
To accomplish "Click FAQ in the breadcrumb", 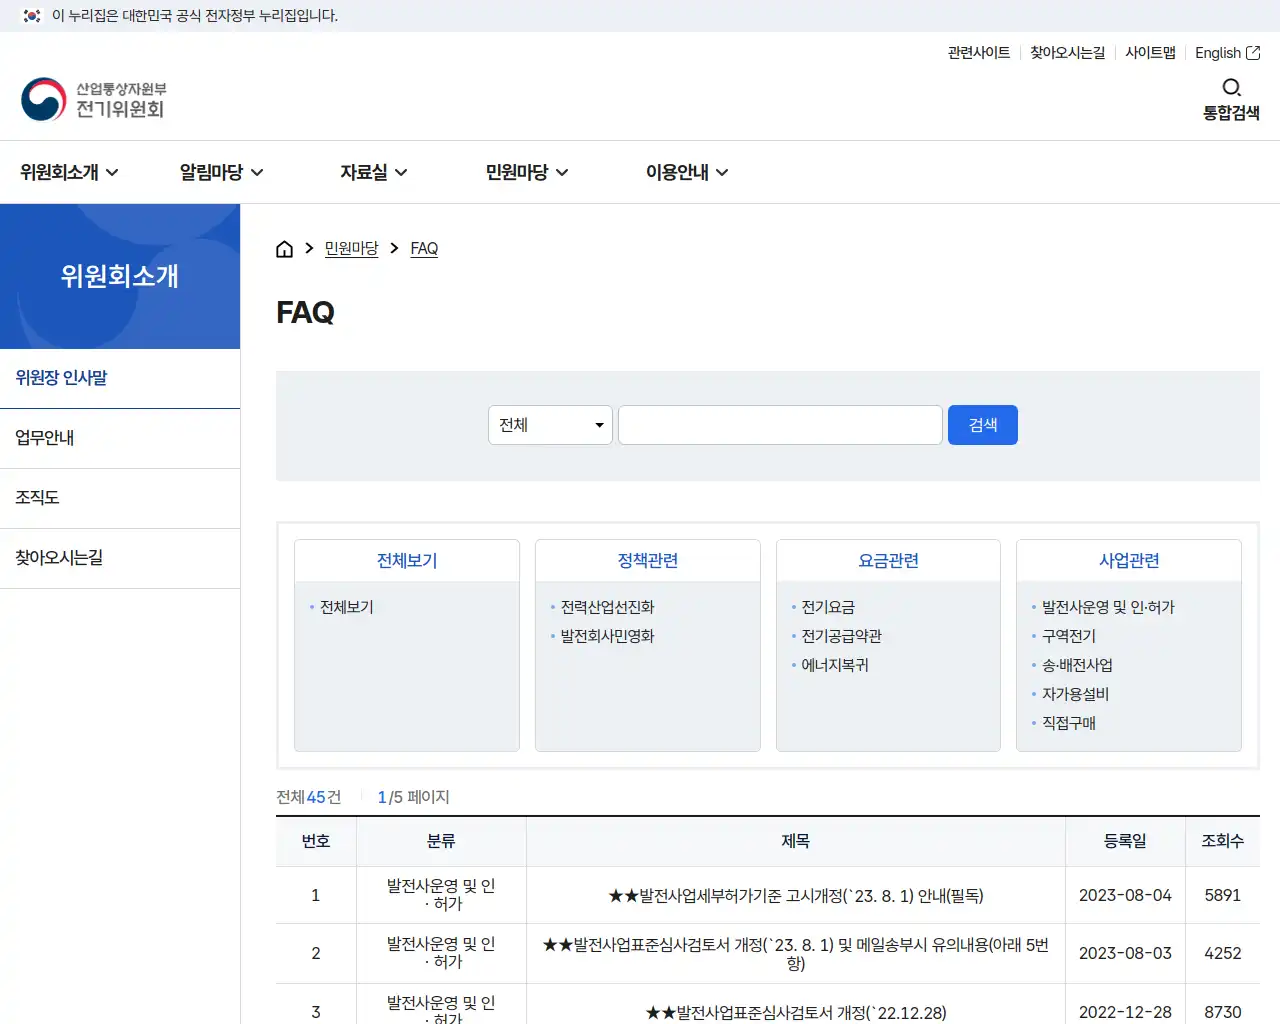I will coord(424,248).
